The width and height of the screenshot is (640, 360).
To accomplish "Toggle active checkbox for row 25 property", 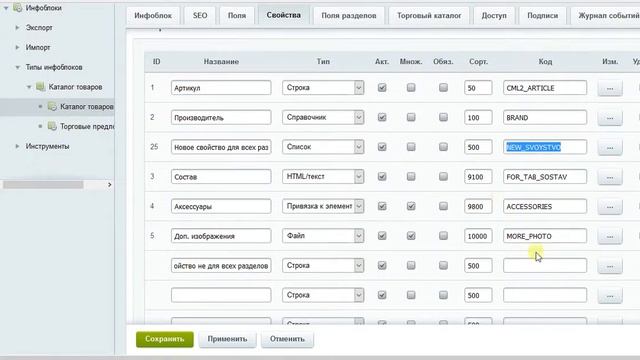I will 382,147.
